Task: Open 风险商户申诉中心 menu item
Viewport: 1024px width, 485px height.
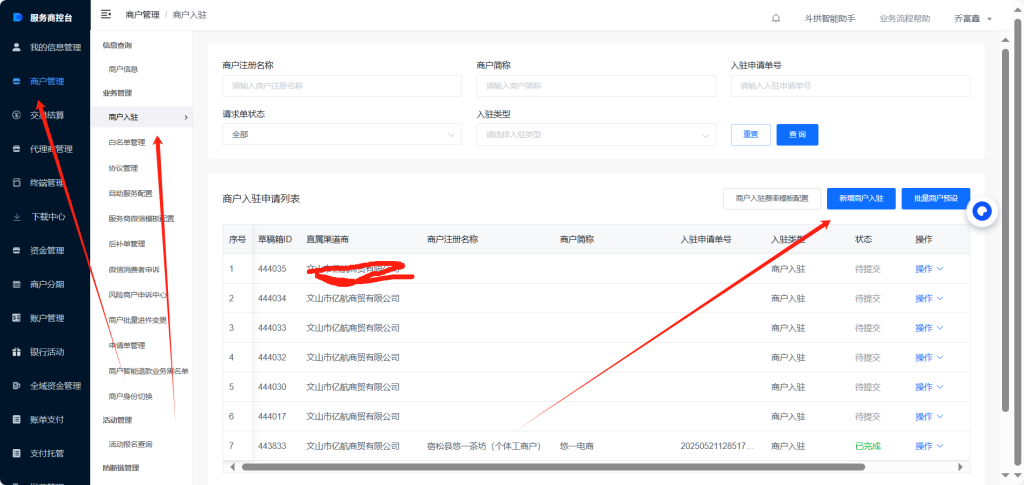Action: [138, 294]
